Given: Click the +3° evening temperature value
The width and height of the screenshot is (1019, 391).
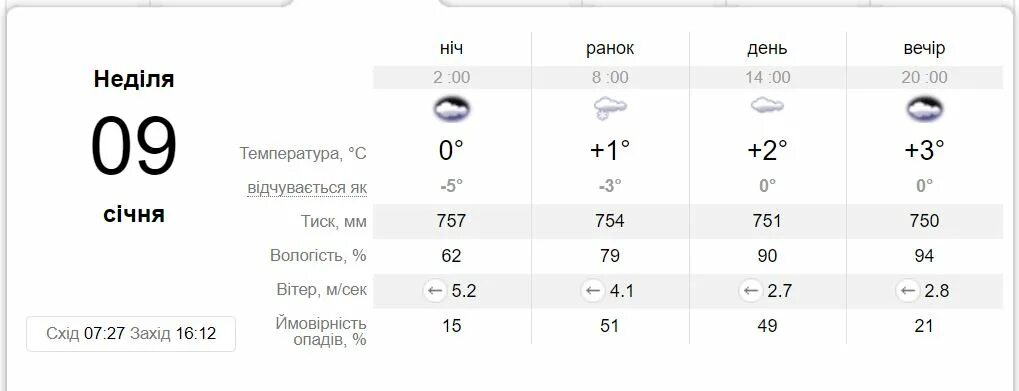Looking at the screenshot, I should point(924,150).
